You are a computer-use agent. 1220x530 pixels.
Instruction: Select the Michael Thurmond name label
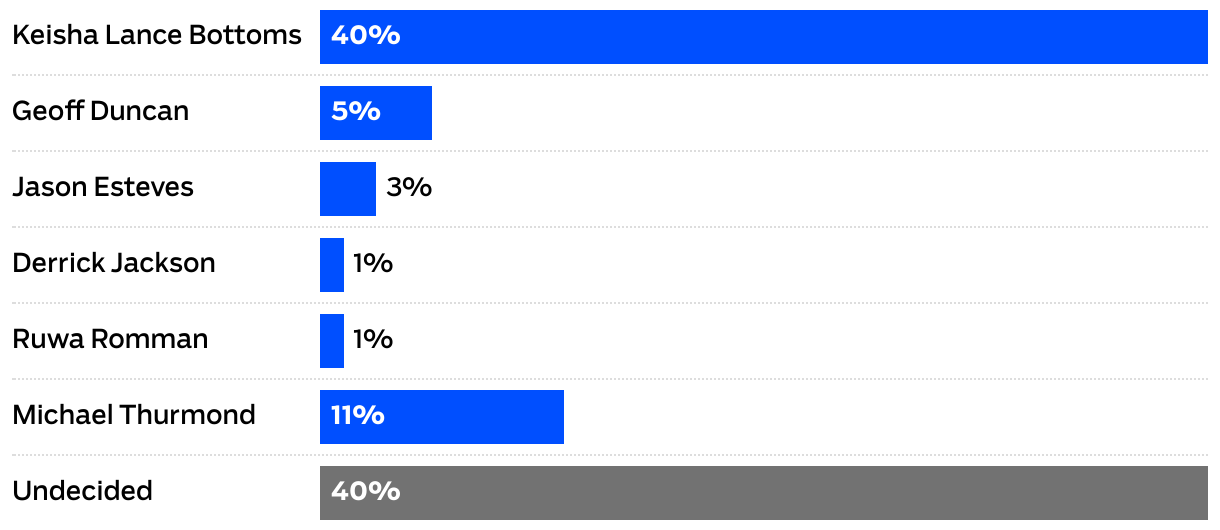coord(133,415)
